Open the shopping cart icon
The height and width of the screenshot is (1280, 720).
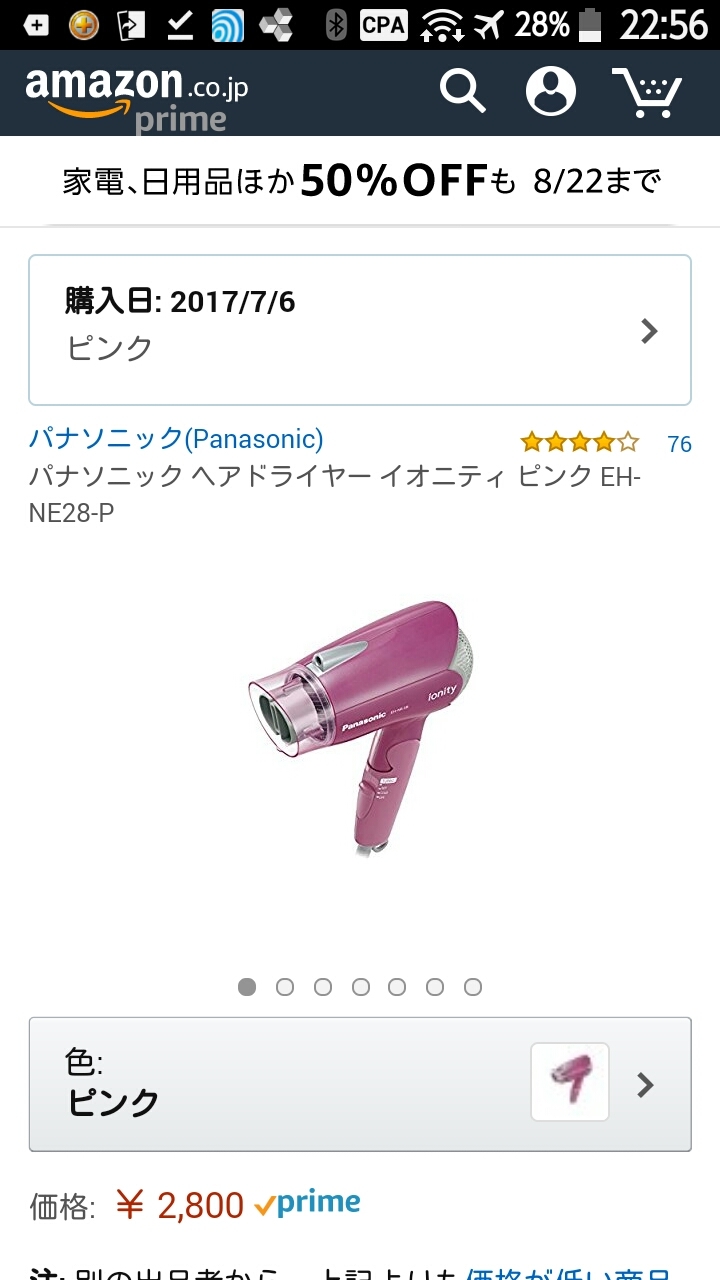[647, 92]
